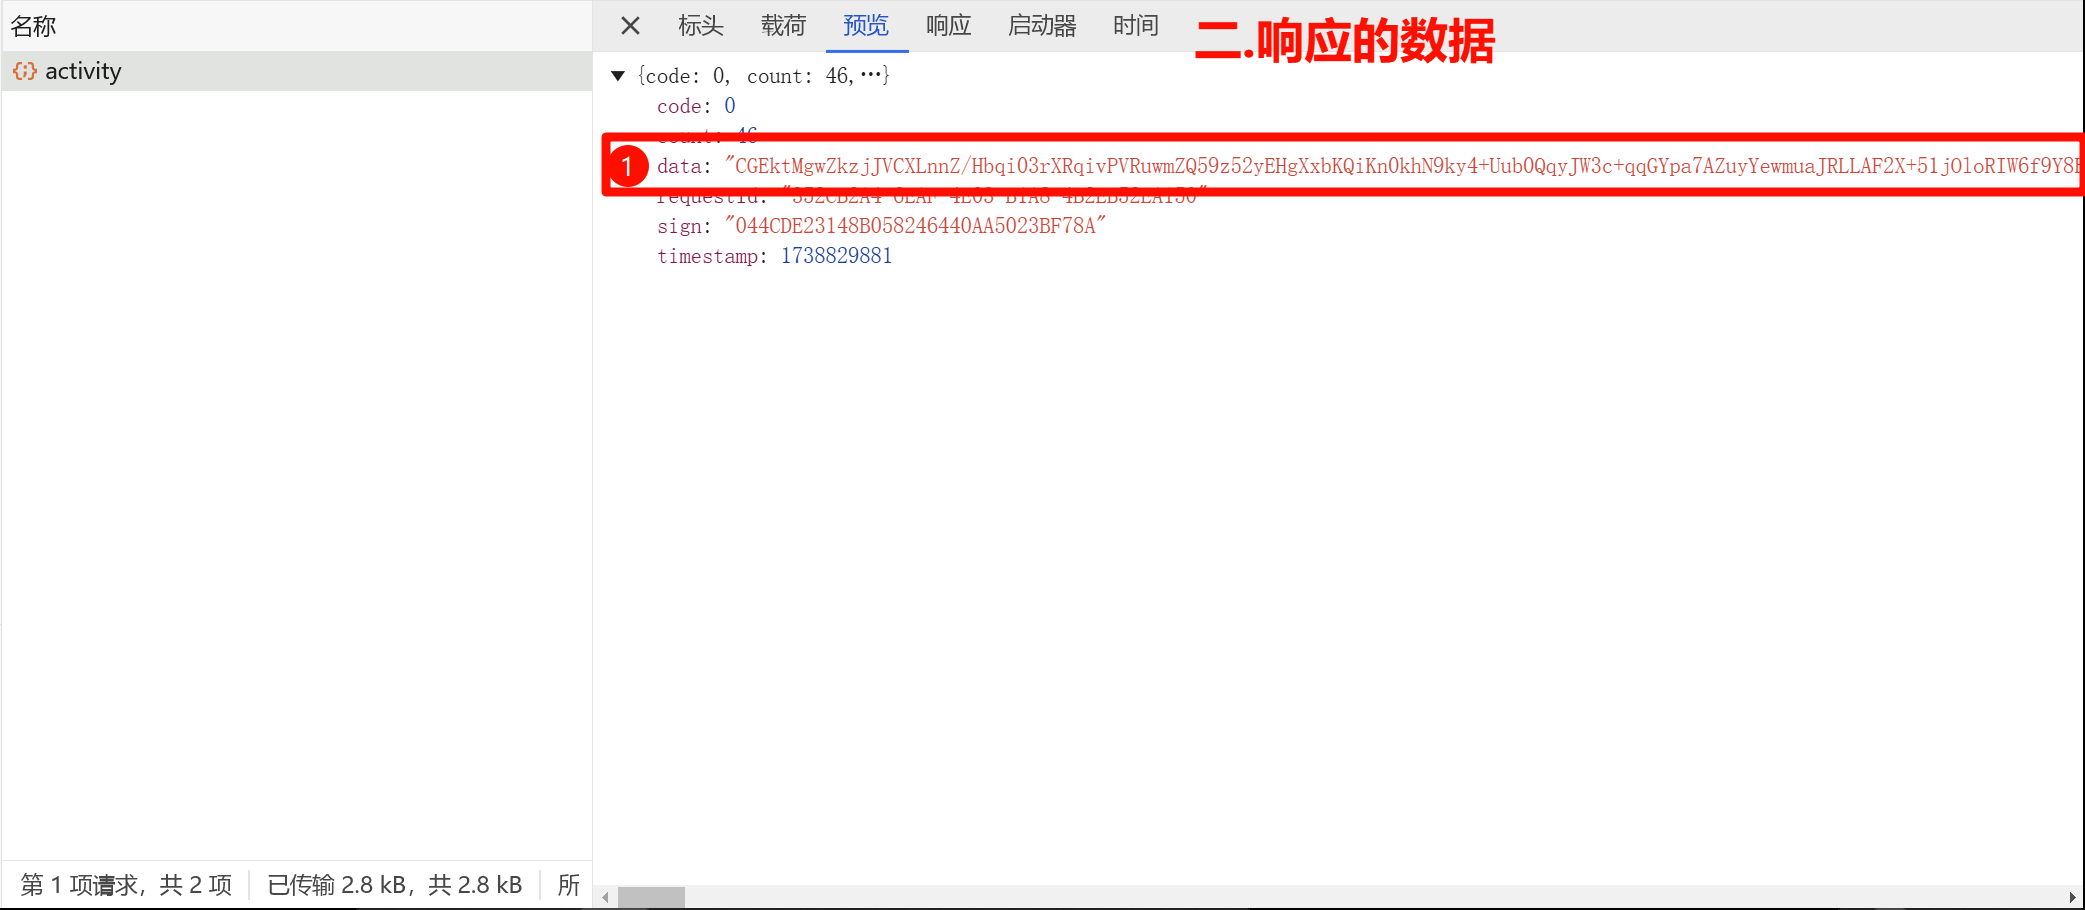
Task: Click the scrollbar left arrow
Action: coord(605,897)
